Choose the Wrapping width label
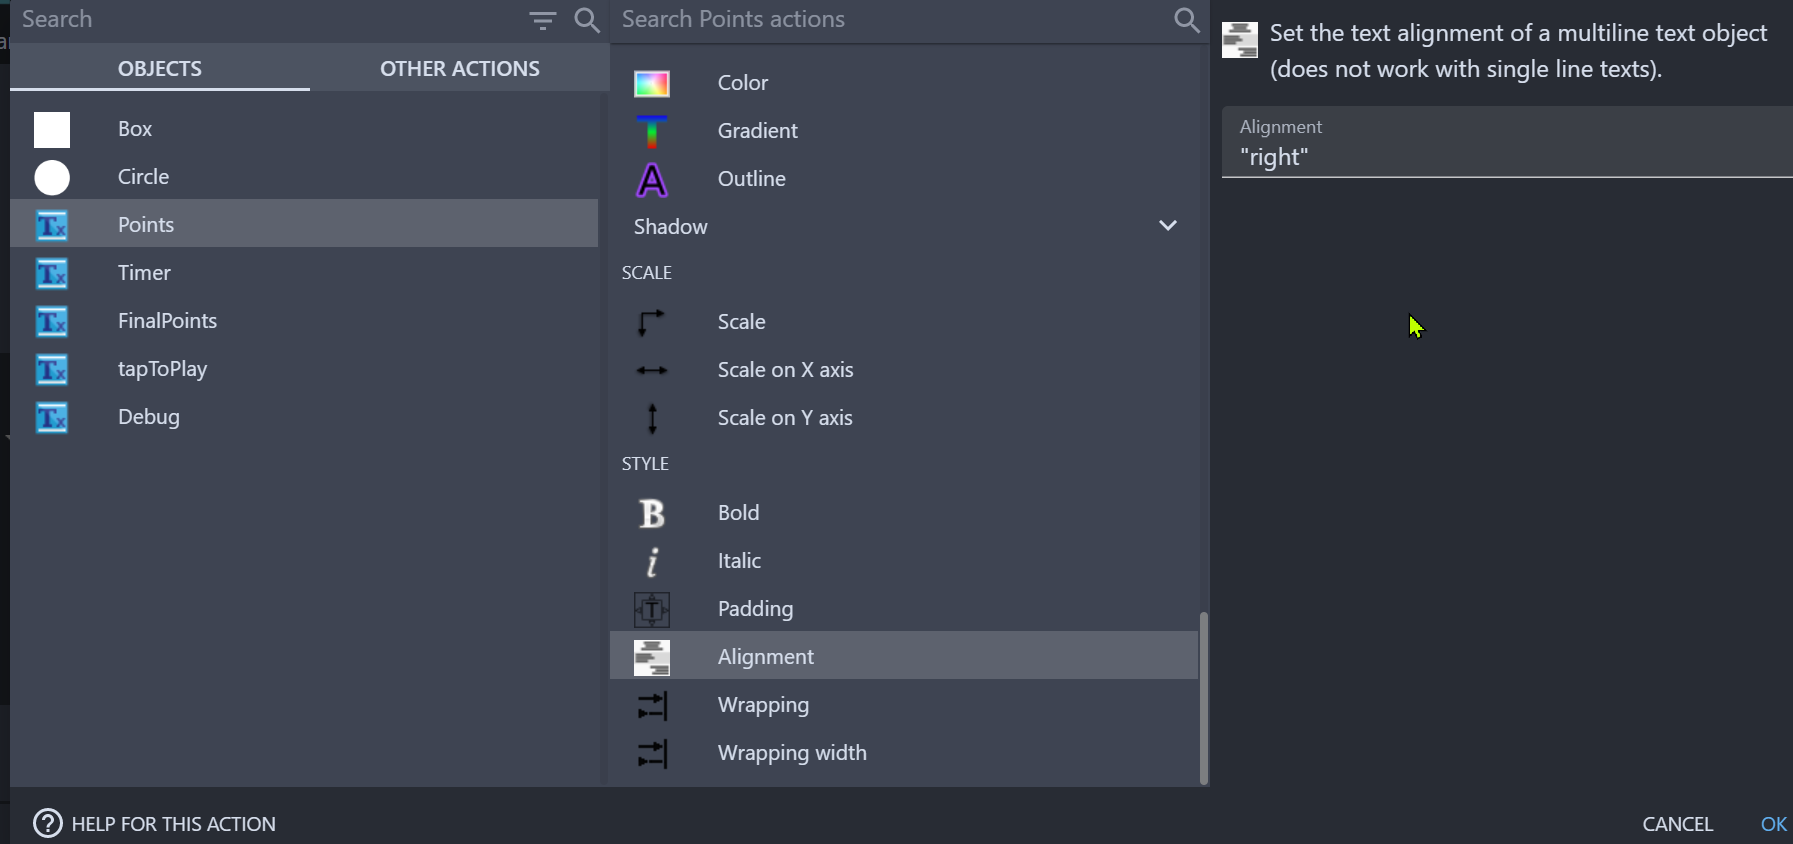This screenshot has width=1793, height=844. coord(792,753)
